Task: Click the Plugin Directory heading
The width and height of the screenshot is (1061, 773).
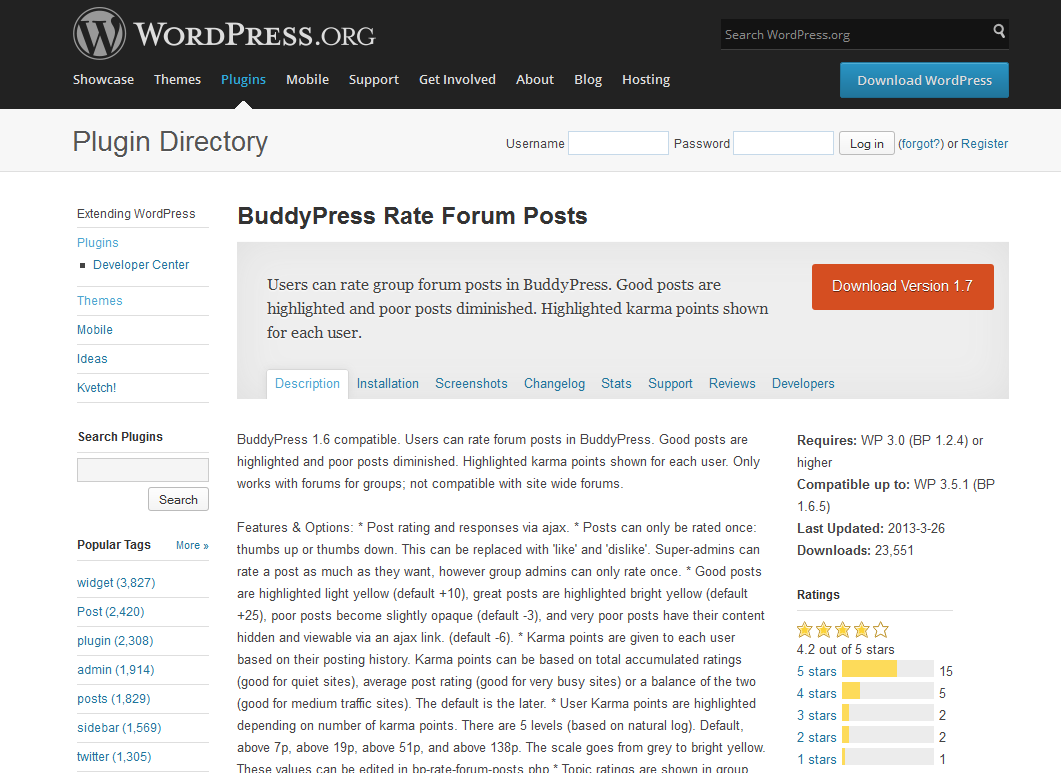Action: [x=170, y=142]
